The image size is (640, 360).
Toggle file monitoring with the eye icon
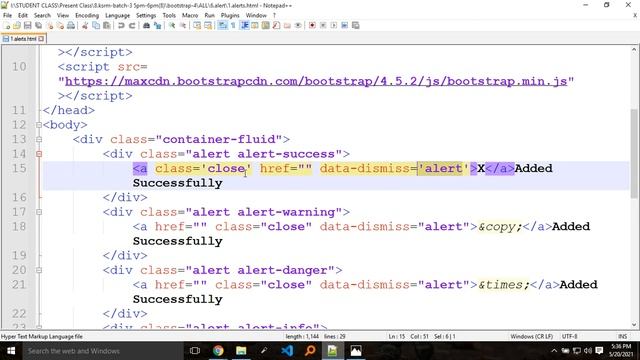click(x=298, y=25)
